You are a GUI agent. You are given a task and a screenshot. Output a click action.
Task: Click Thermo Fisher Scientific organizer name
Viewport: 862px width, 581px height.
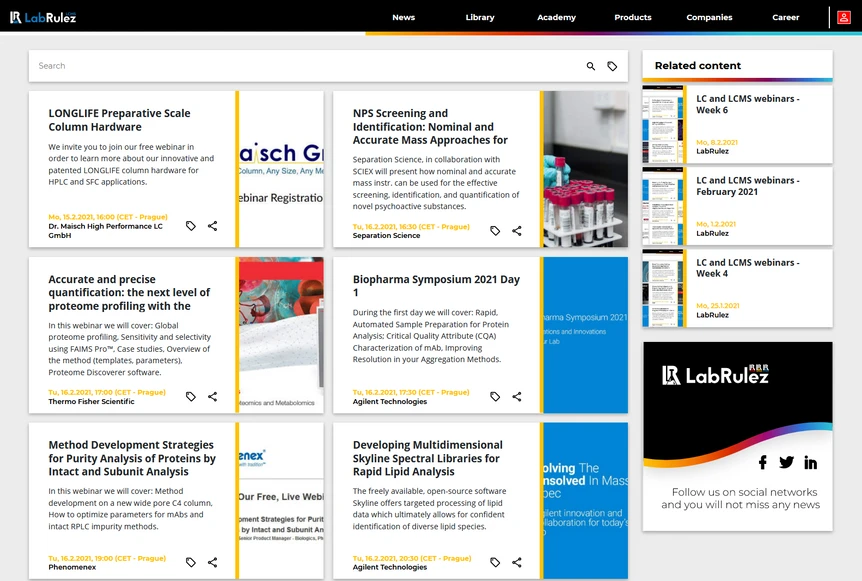[91, 401]
